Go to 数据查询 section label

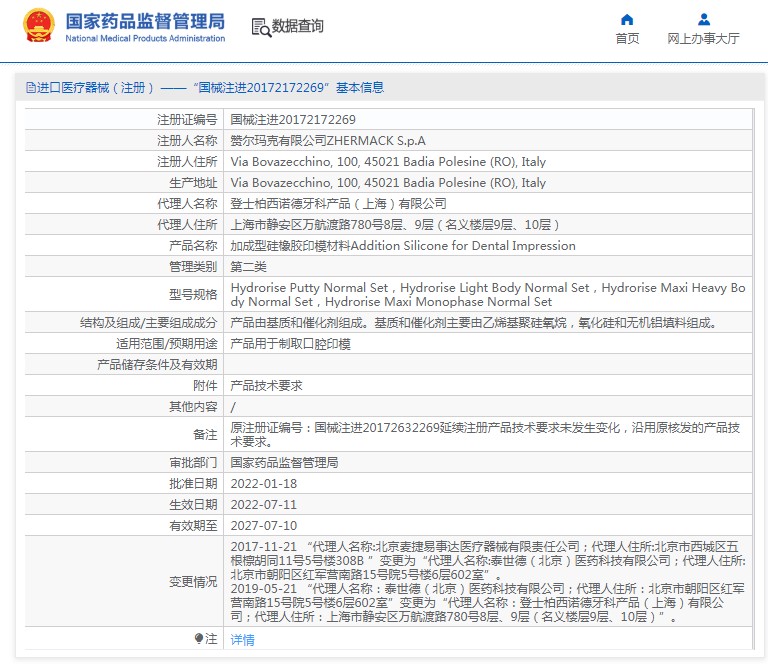tap(298, 26)
